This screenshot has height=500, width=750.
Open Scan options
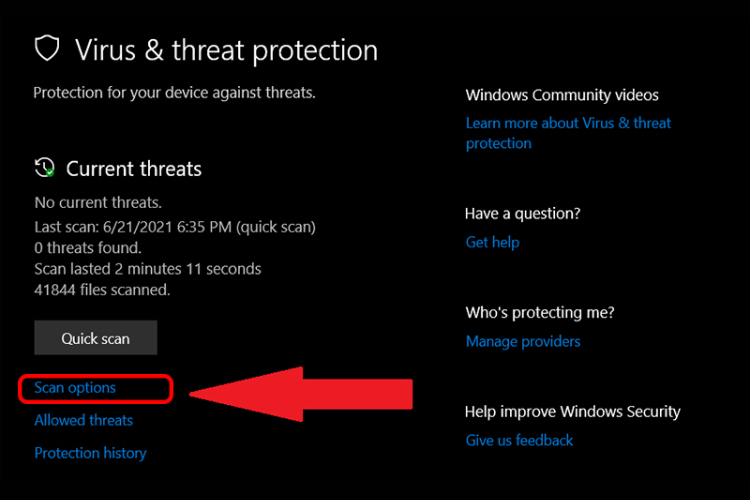[x=75, y=388]
